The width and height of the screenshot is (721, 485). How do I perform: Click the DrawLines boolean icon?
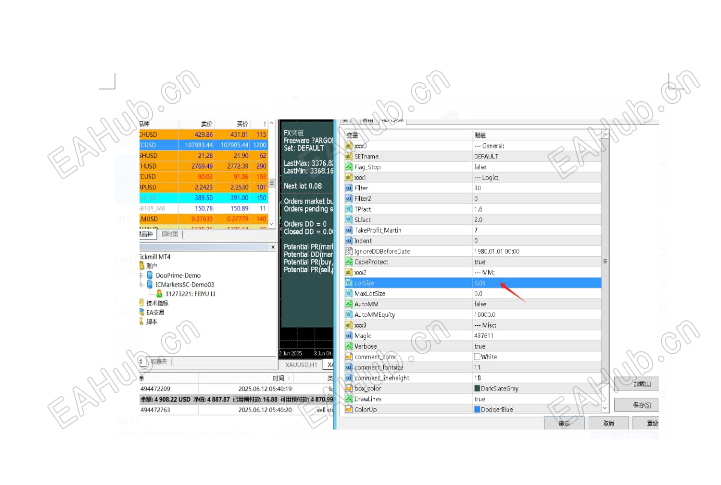click(x=349, y=399)
